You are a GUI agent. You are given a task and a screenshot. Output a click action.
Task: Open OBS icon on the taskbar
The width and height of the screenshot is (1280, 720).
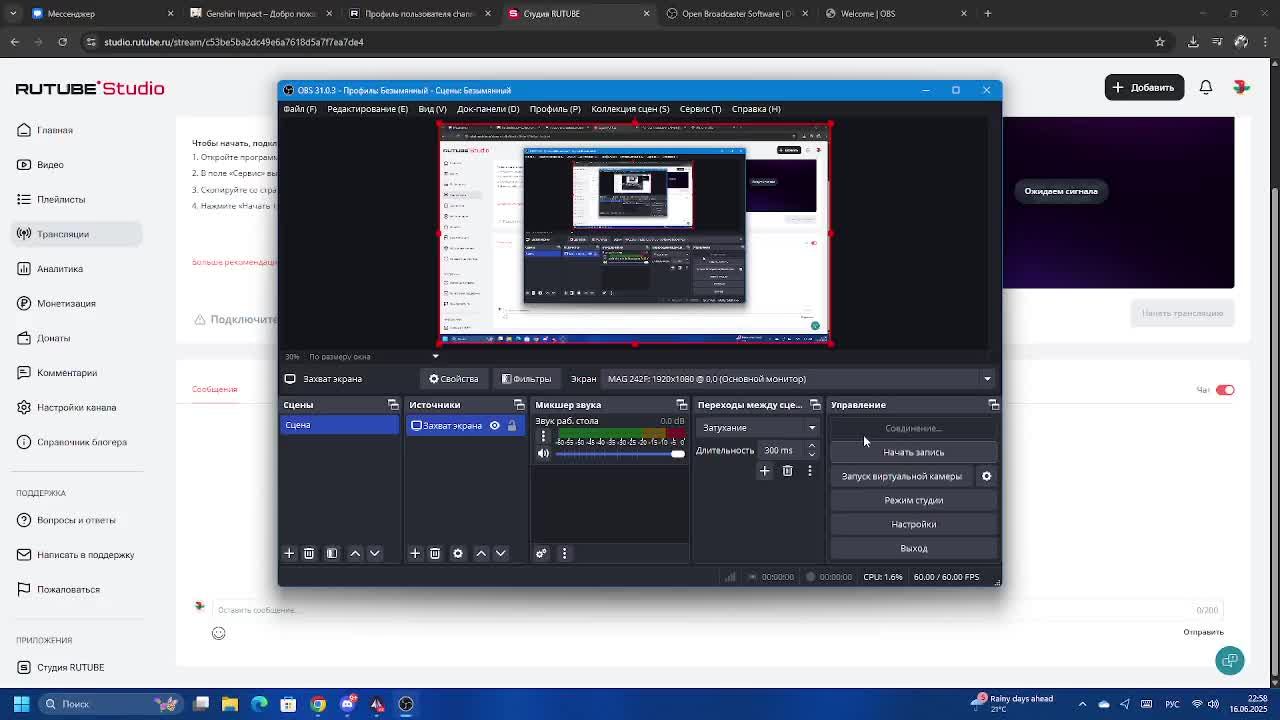pyautogui.click(x=406, y=704)
